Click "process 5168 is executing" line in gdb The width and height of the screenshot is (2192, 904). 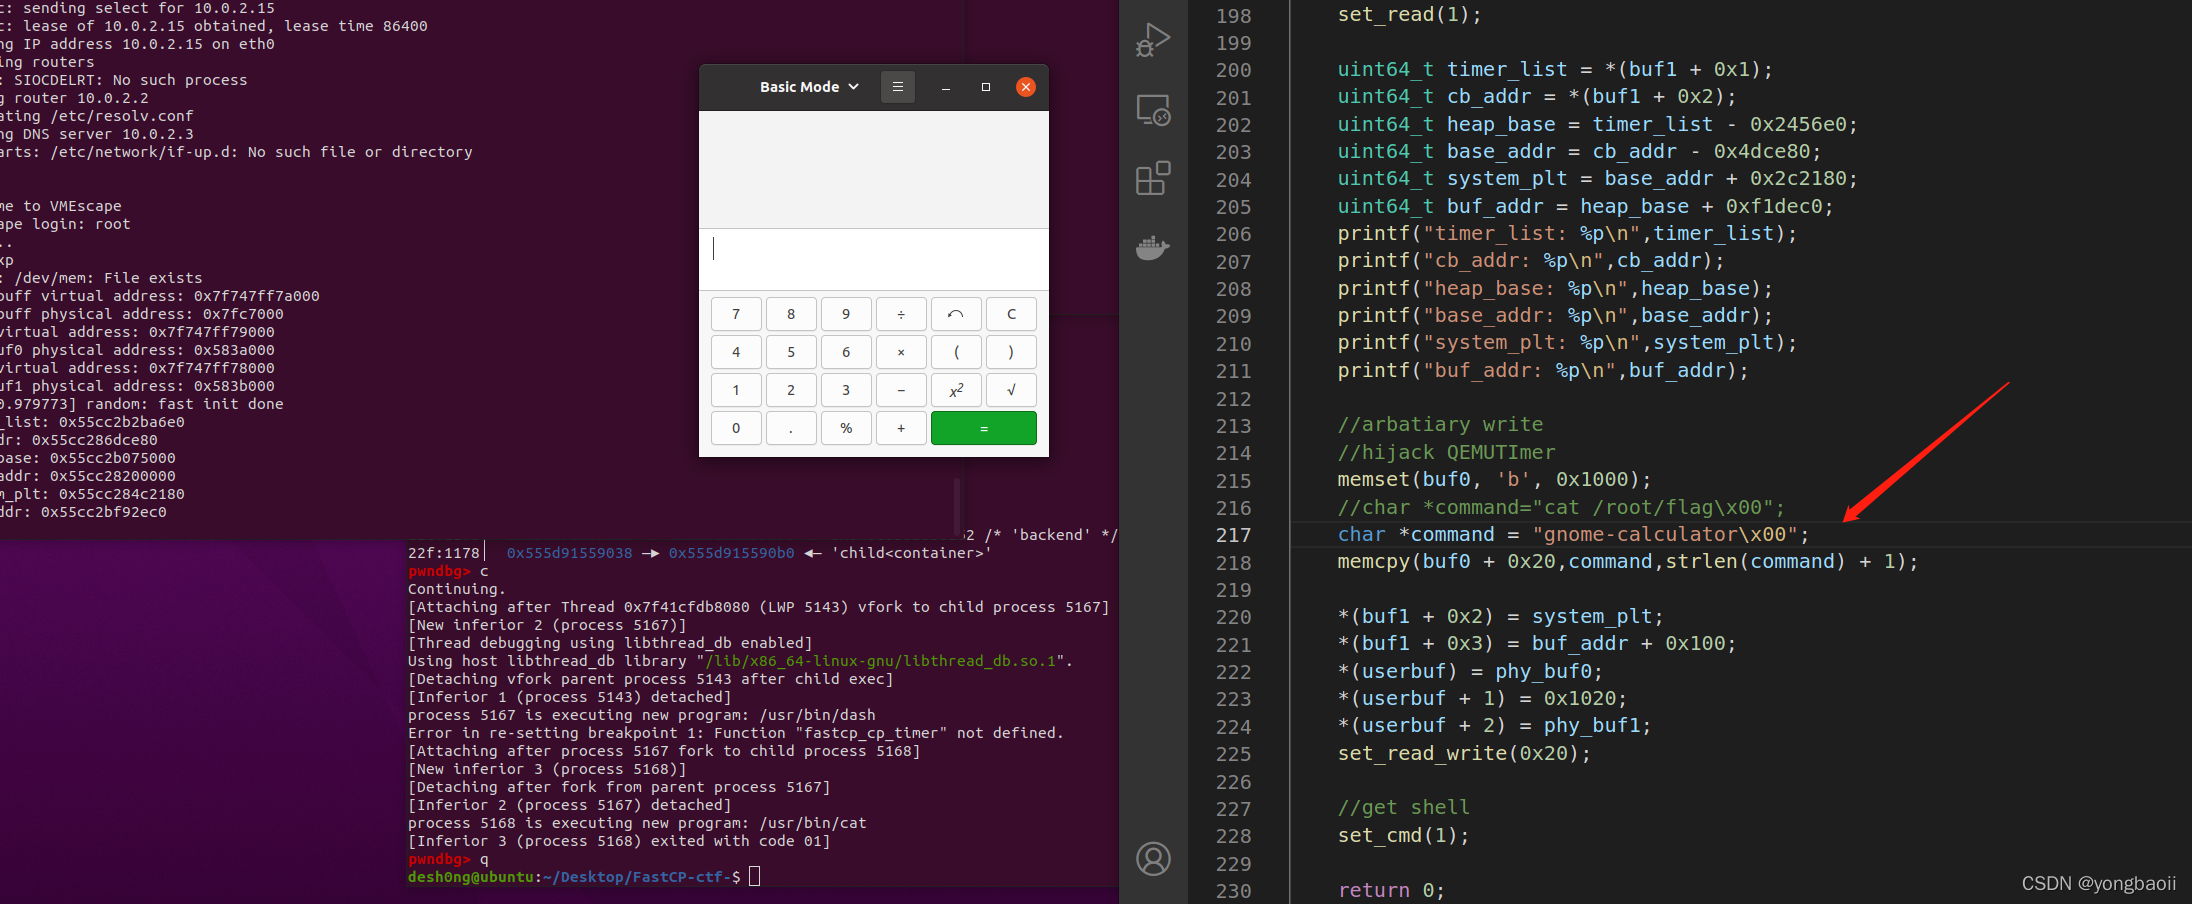click(637, 823)
